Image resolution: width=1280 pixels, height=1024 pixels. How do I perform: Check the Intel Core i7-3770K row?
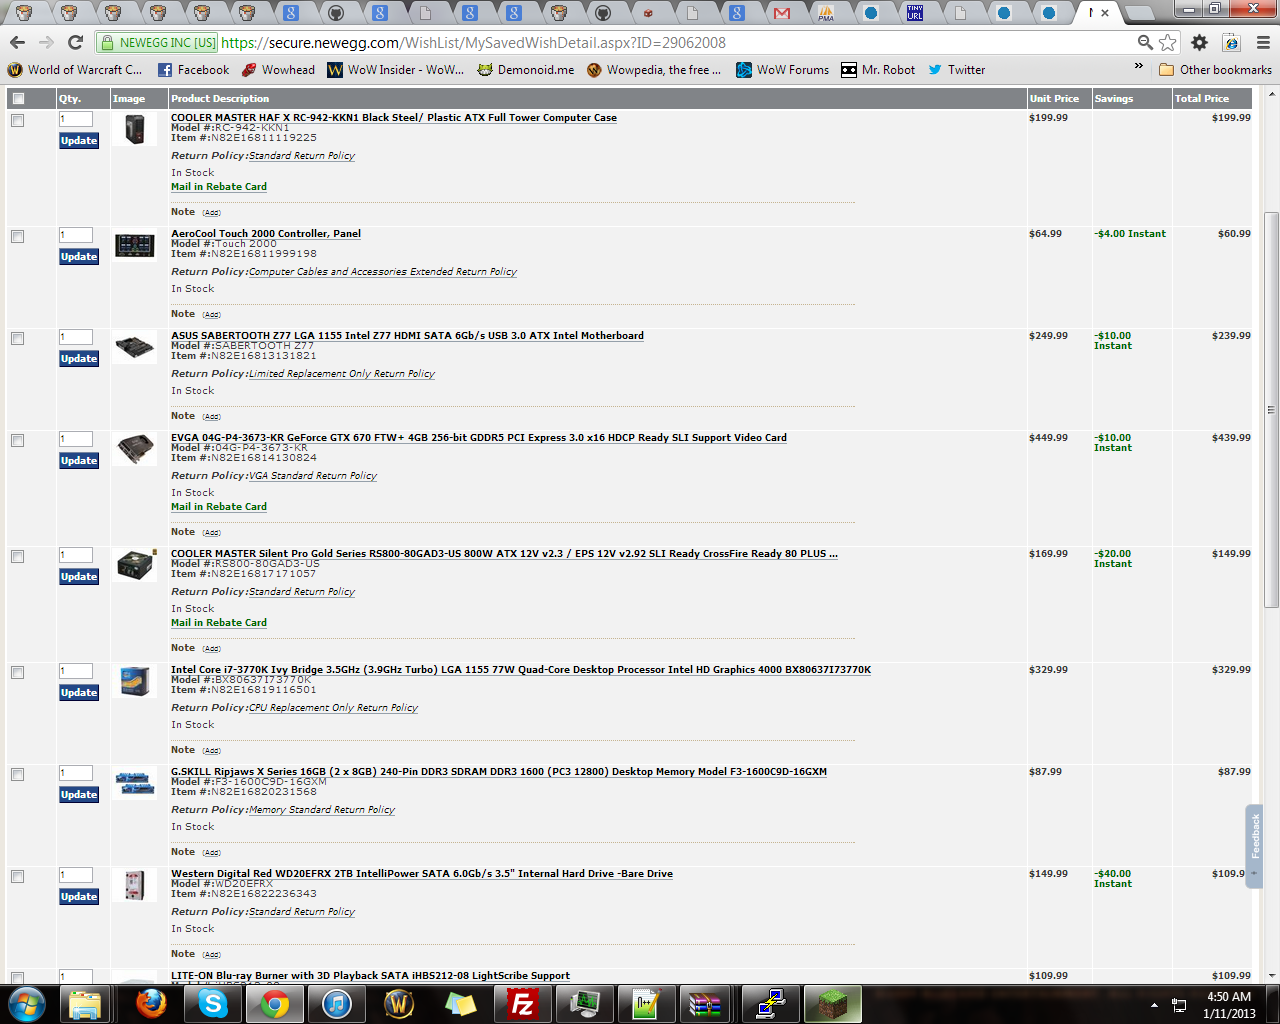(18, 672)
